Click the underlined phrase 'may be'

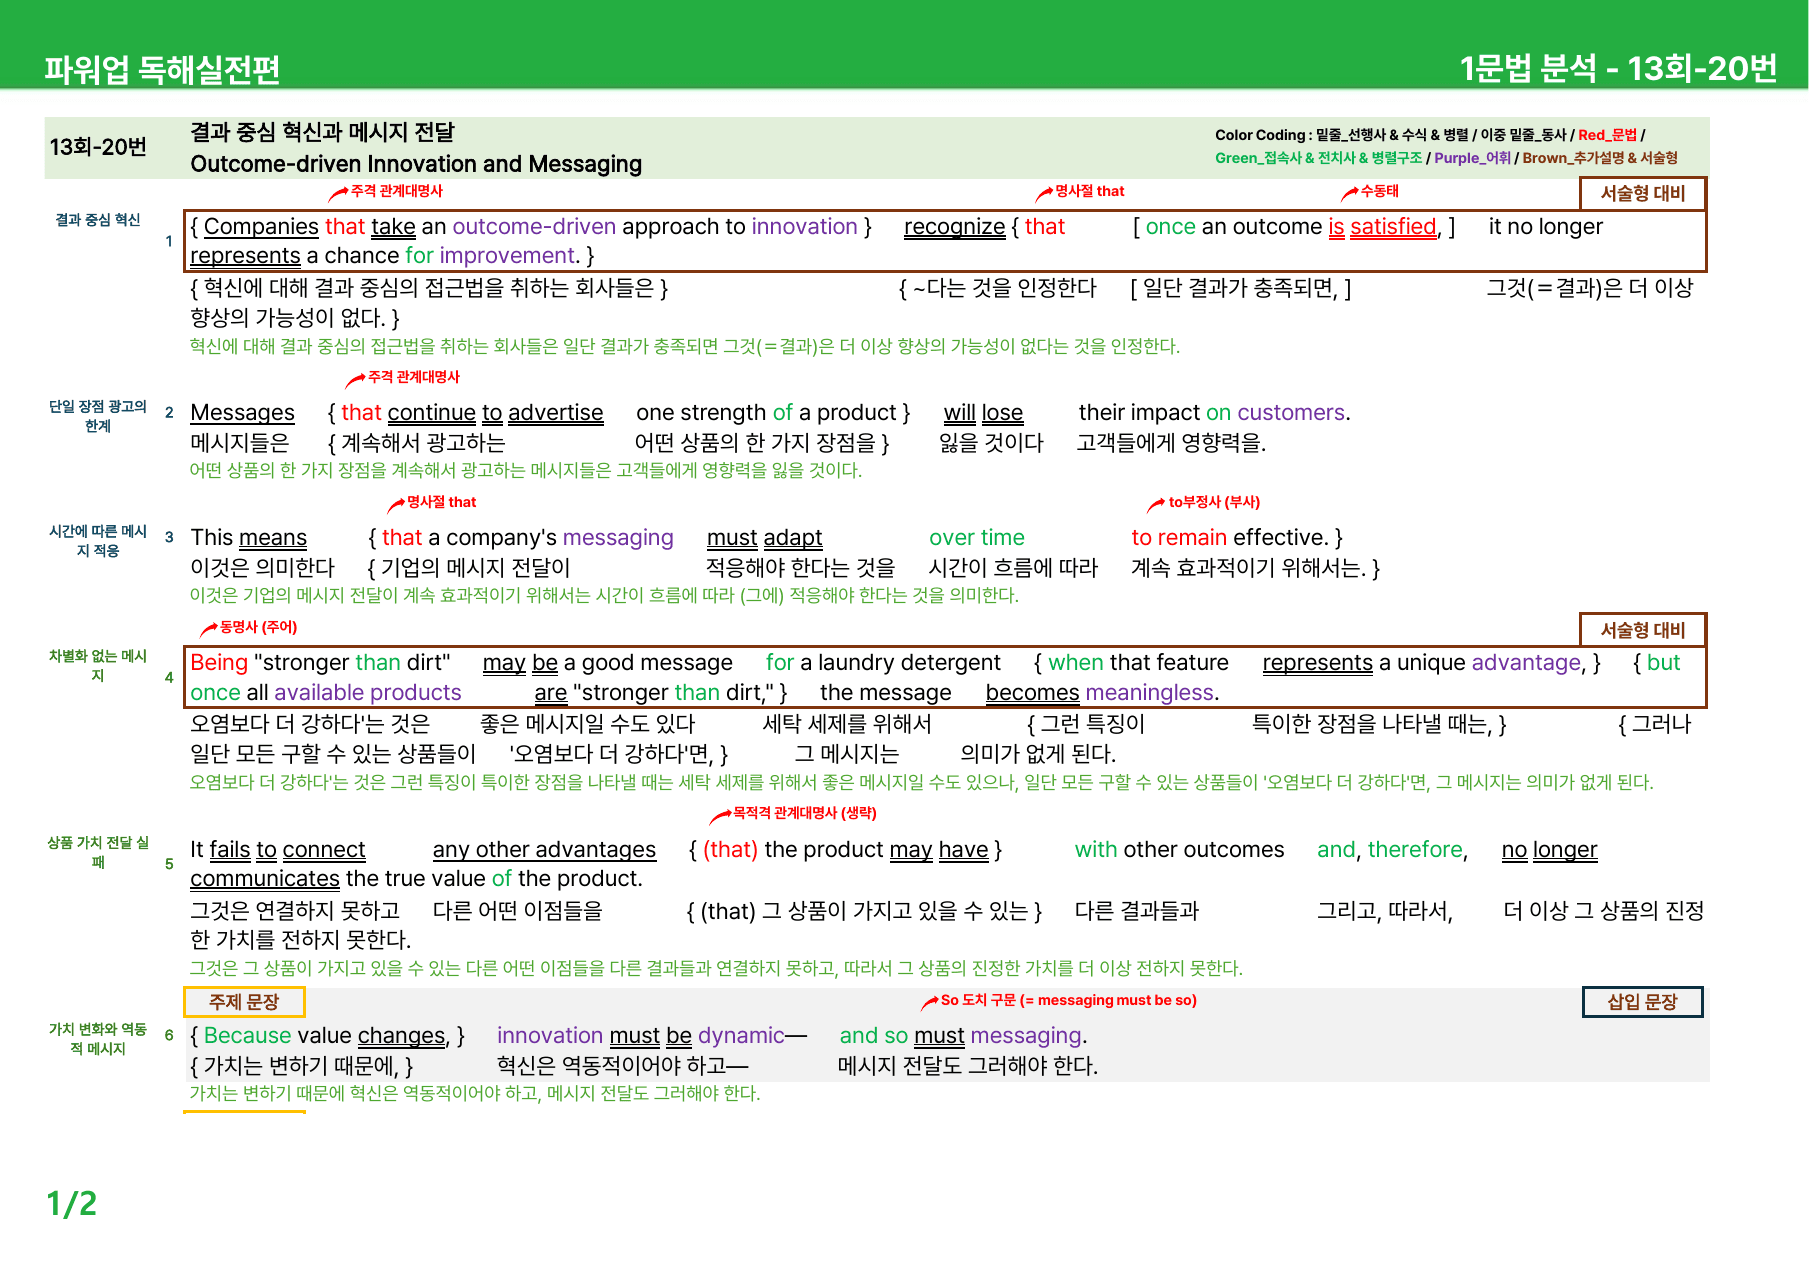point(520,663)
